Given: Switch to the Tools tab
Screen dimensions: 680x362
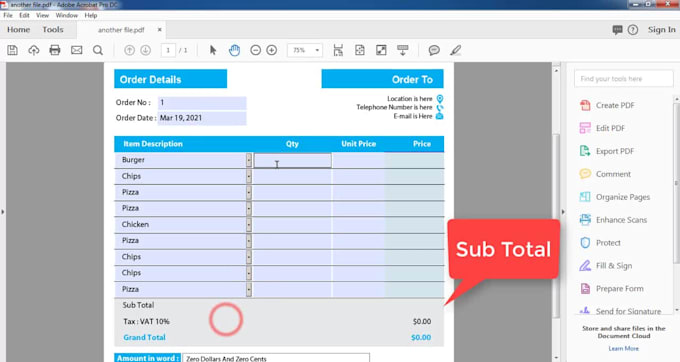Looking at the screenshot, I should (x=53, y=30).
